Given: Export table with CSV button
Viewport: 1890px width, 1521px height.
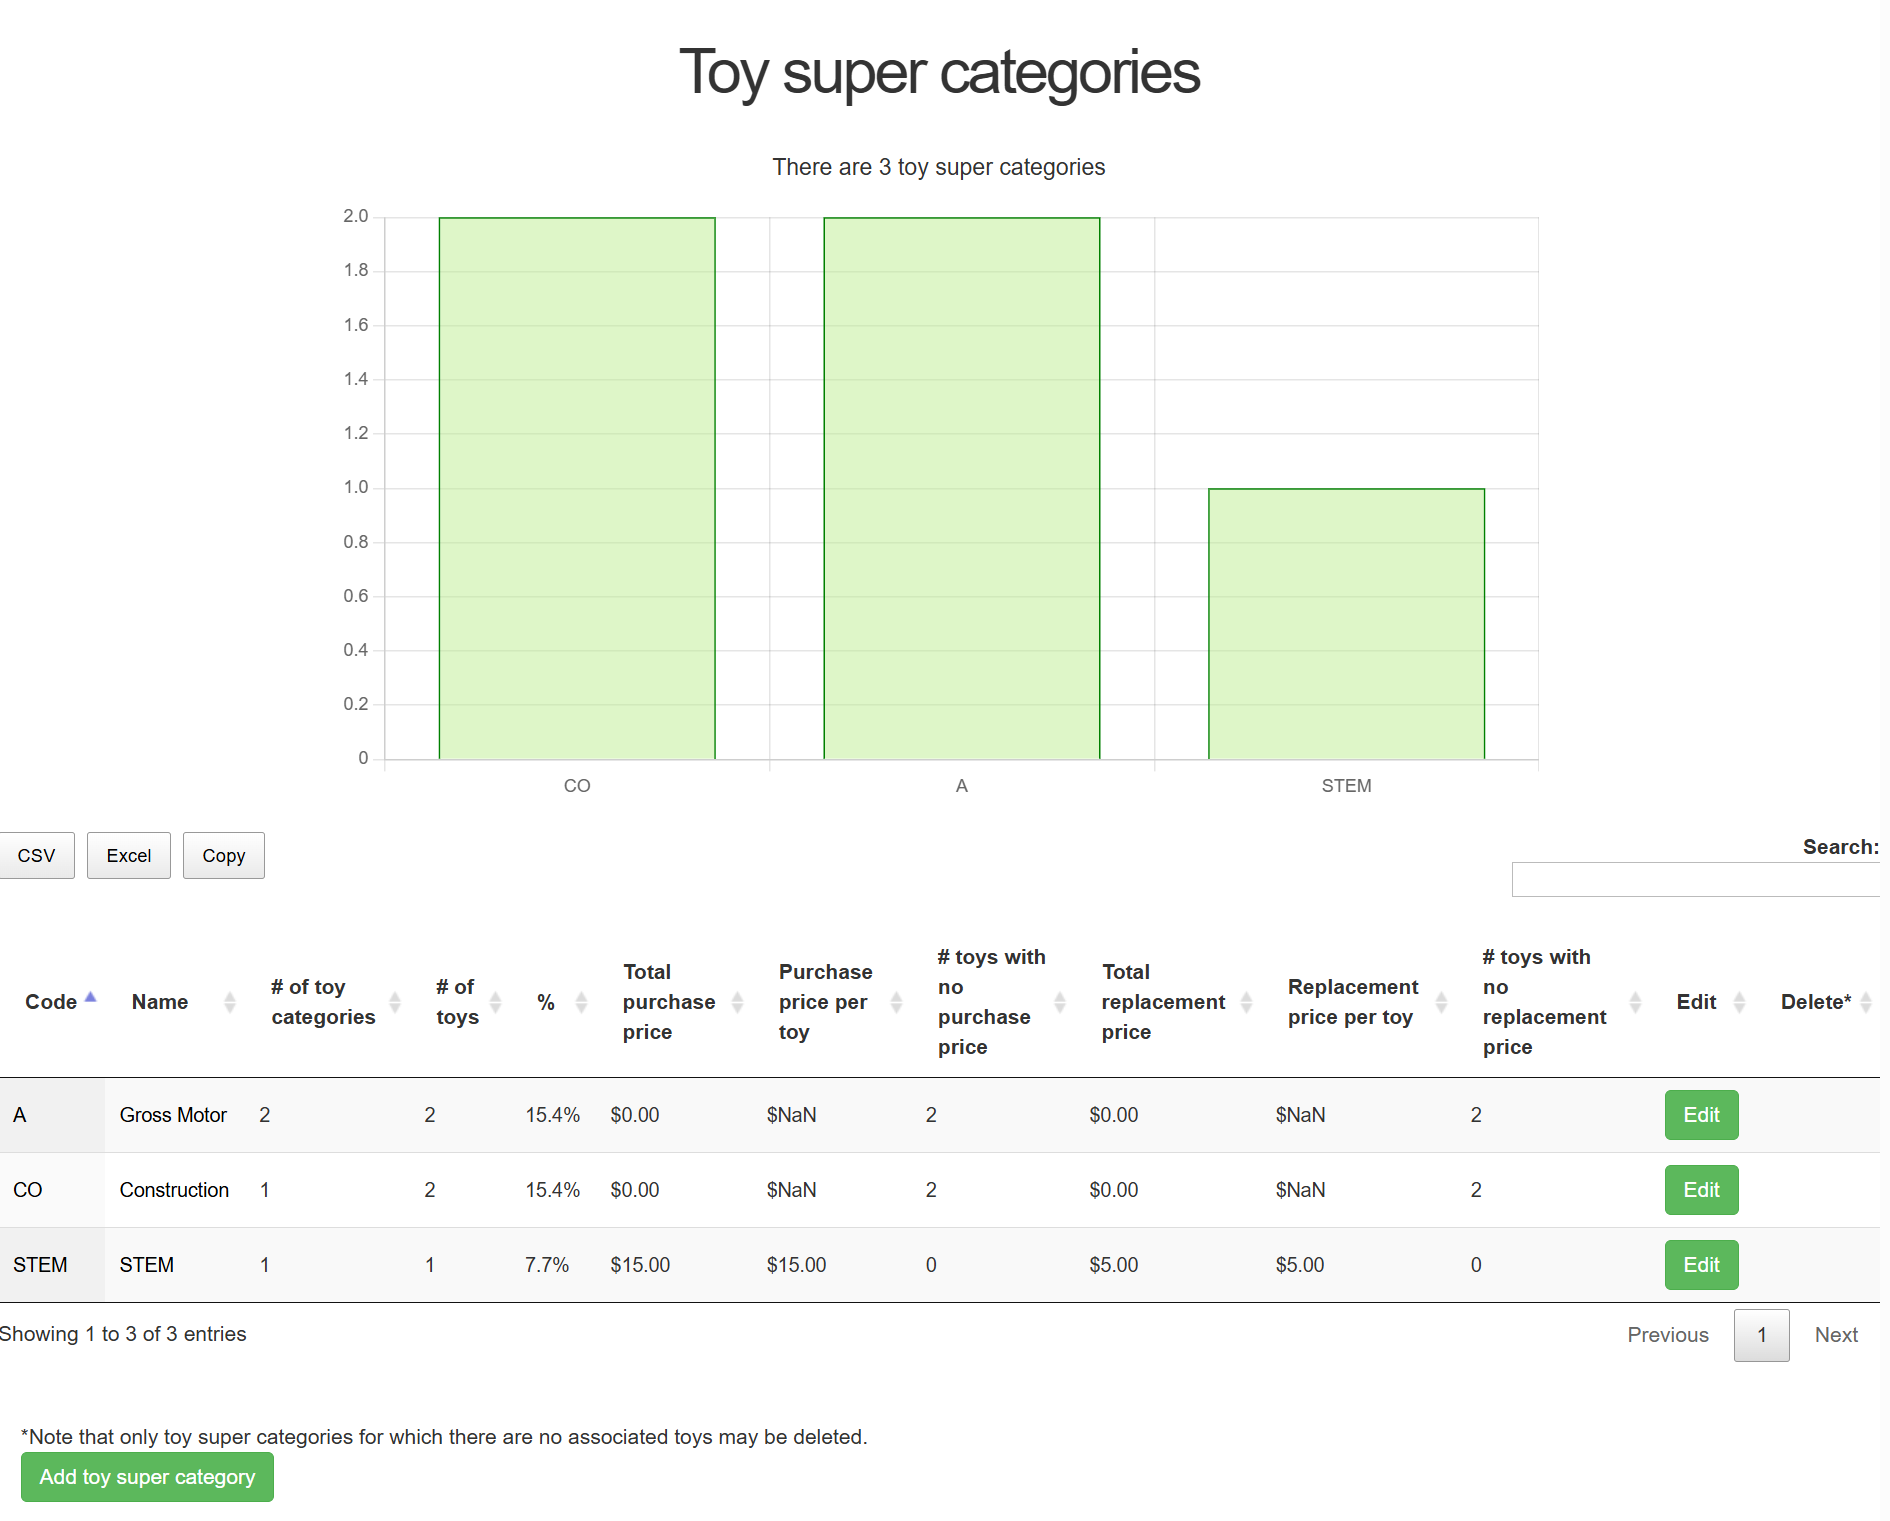Looking at the screenshot, I should 36,856.
